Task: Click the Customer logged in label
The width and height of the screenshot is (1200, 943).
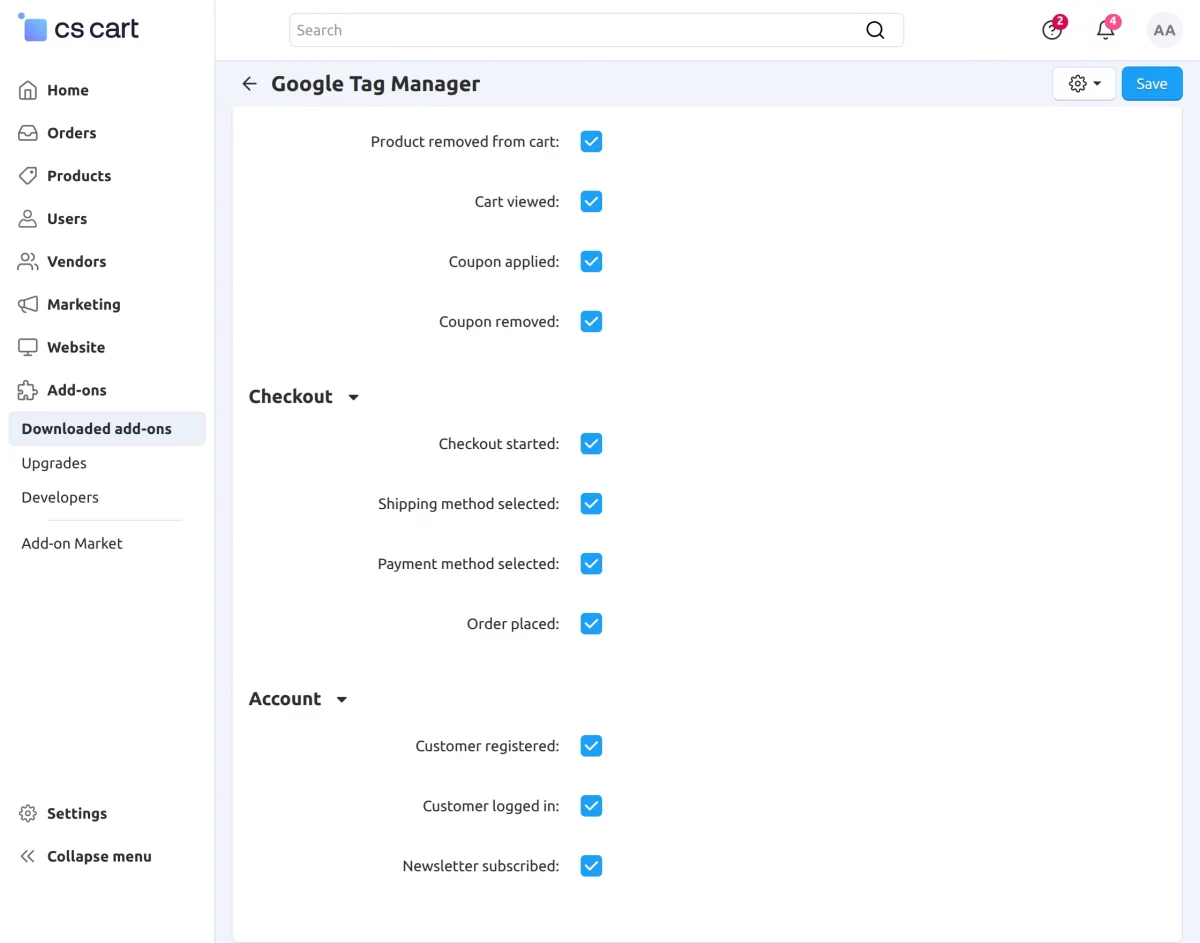Action: [491, 806]
